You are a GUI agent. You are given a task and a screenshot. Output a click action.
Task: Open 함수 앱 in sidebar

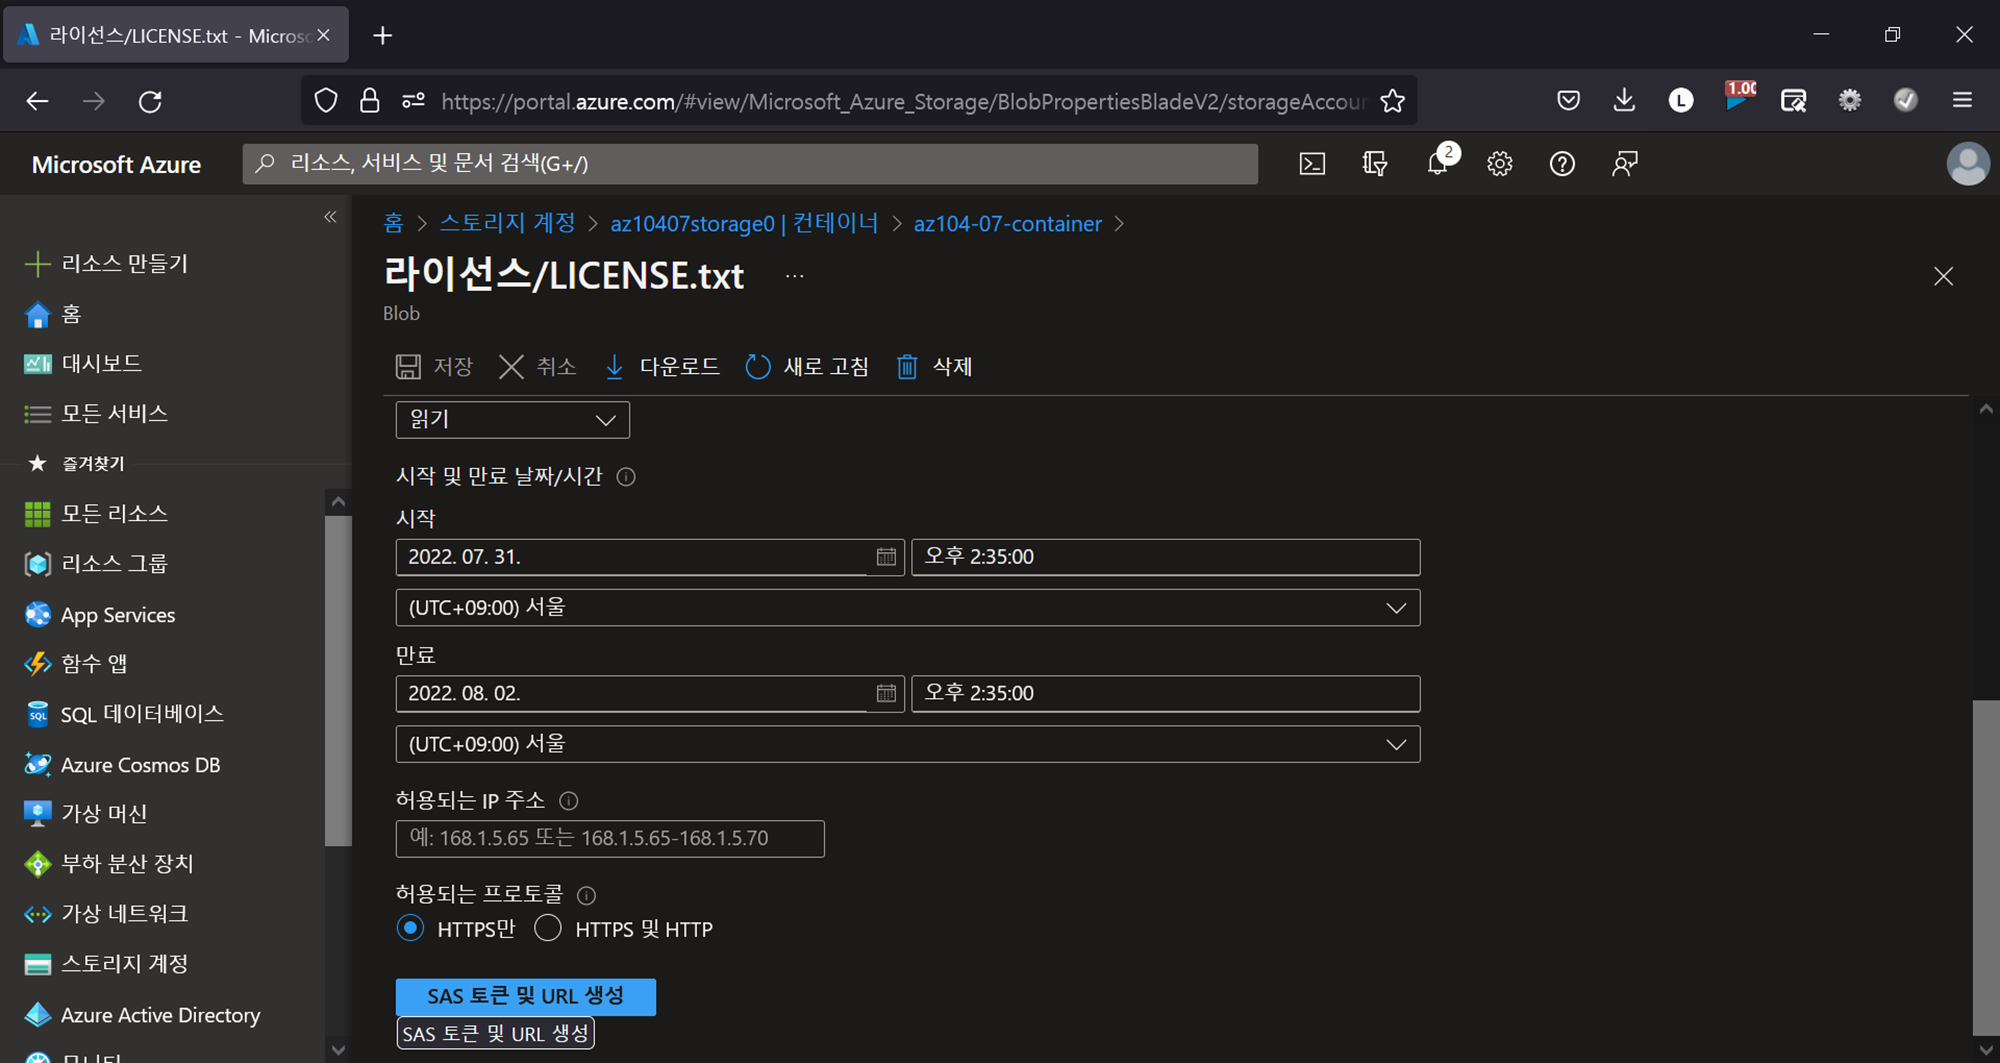coord(76,664)
